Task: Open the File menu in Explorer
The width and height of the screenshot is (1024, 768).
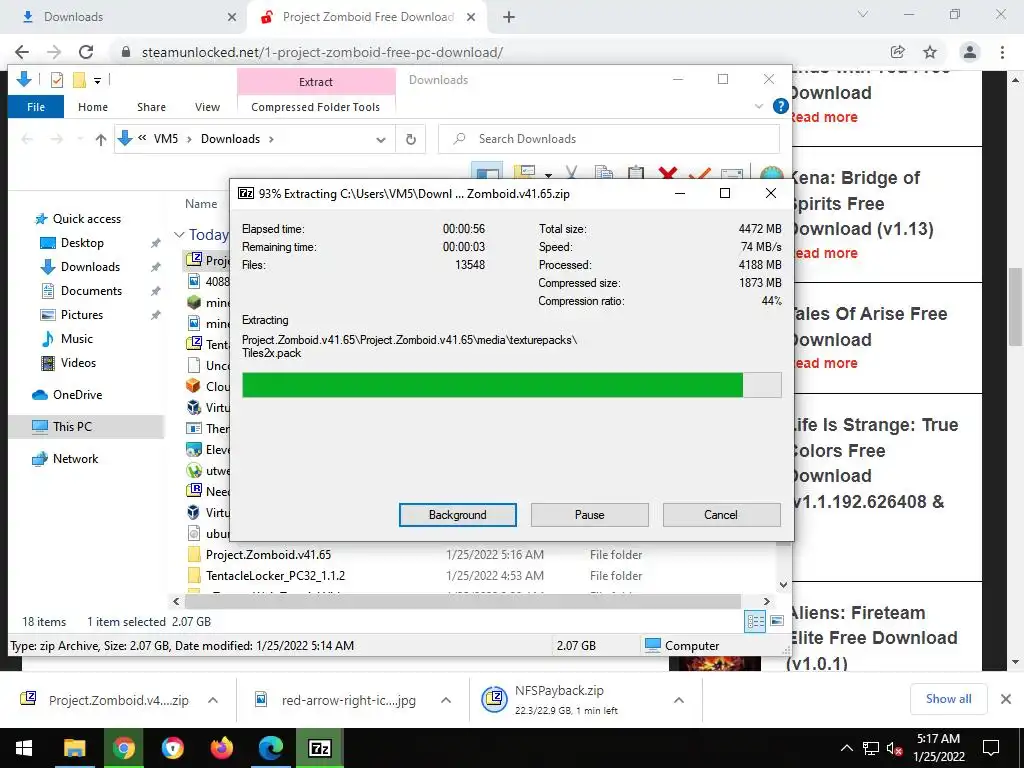Action: click(x=36, y=107)
